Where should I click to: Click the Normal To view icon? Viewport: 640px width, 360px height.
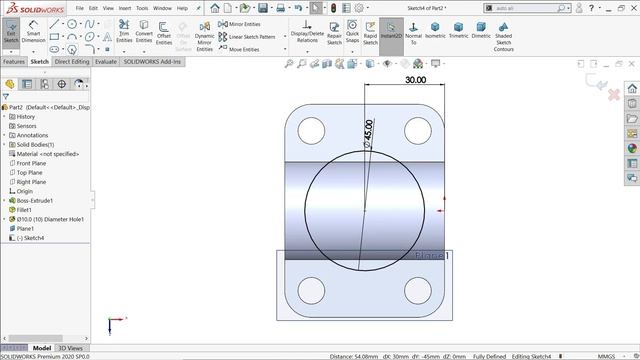pos(413,33)
